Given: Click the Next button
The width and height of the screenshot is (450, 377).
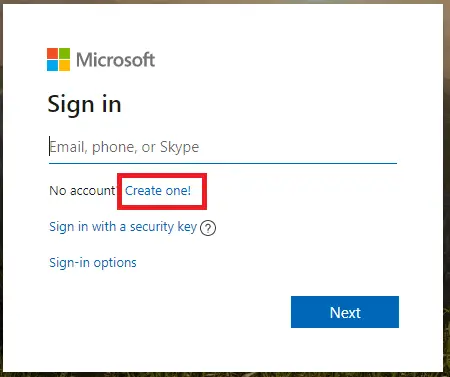Looking at the screenshot, I should pyautogui.click(x=345, y=312).
